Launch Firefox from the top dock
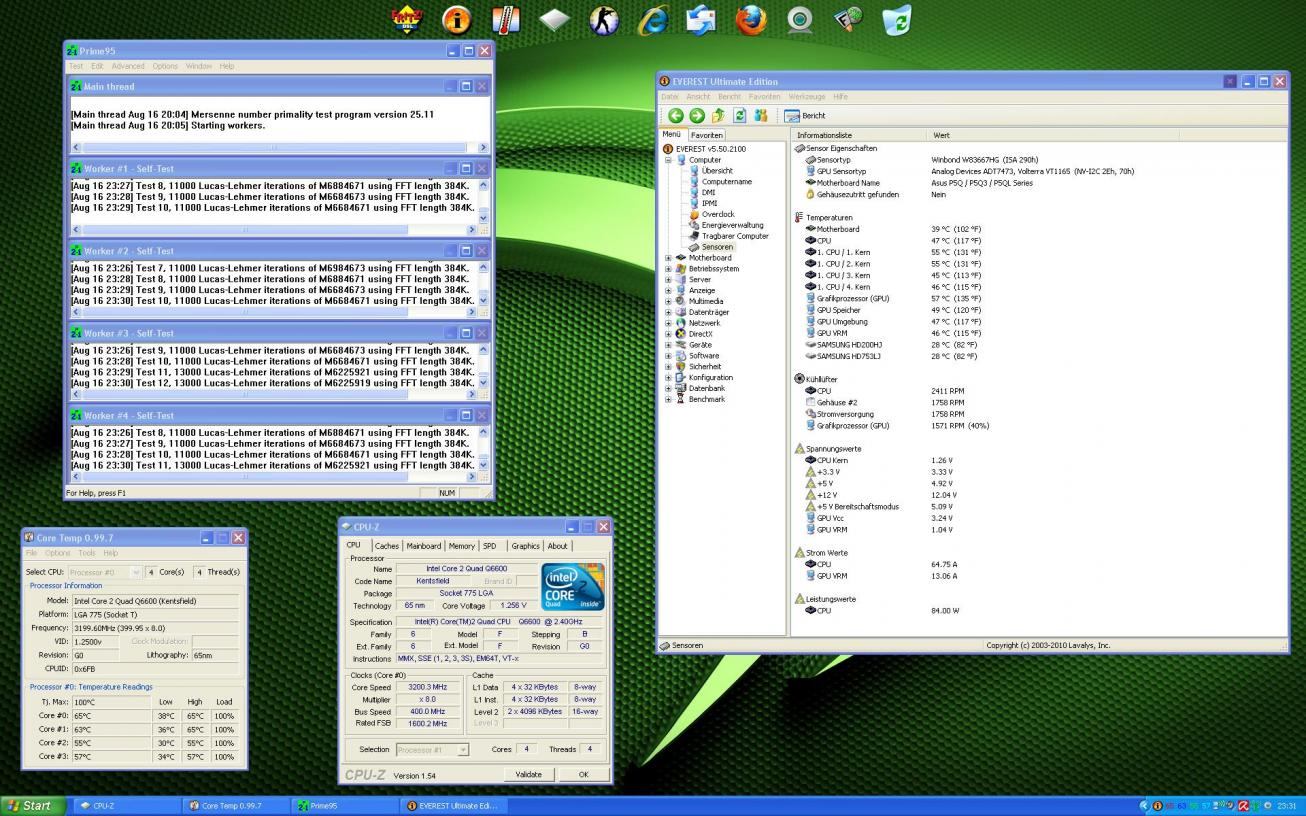This screenshot has width=1306, height=816. point(750,19)
